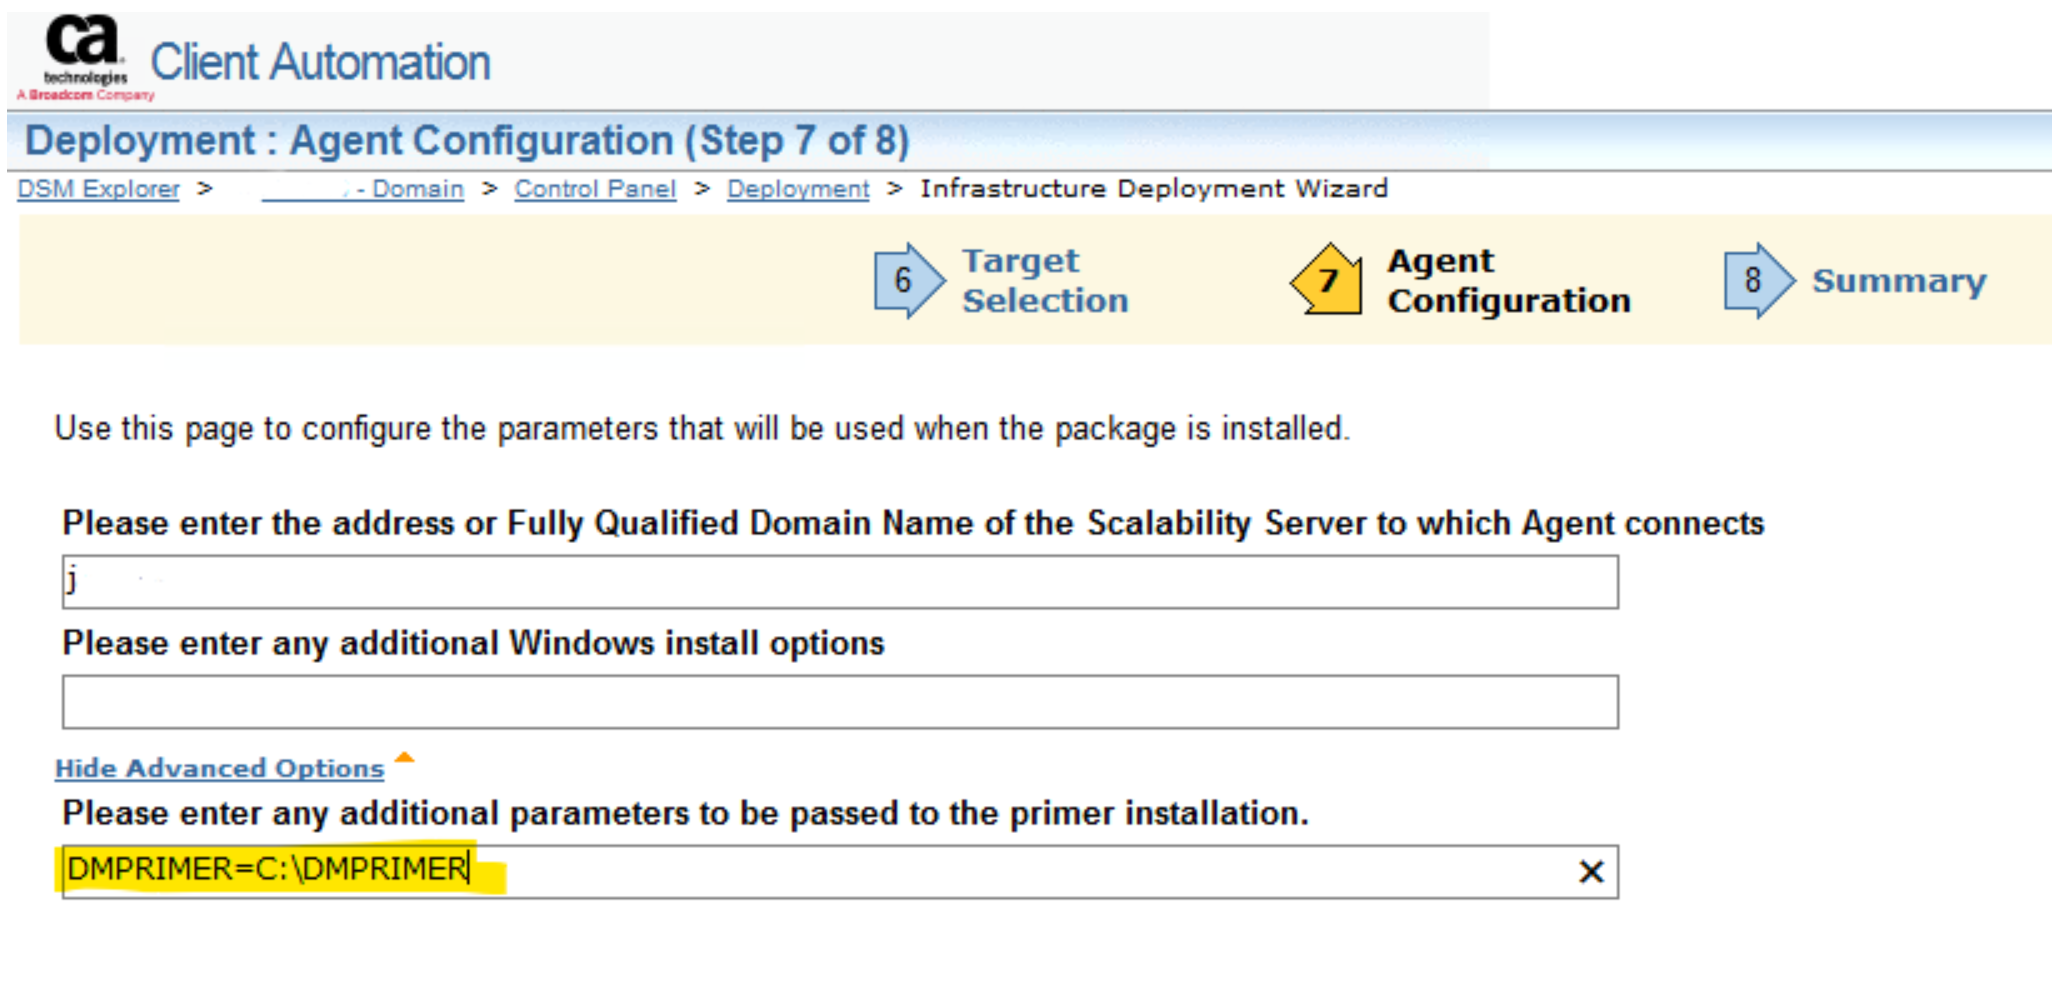Click the step 6 arrow icon
This screenshot has height=993, width=2066.
tap(907, 280)
